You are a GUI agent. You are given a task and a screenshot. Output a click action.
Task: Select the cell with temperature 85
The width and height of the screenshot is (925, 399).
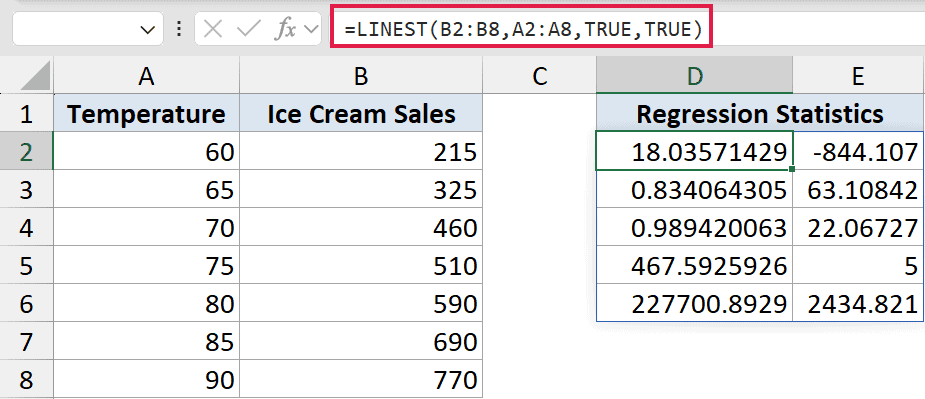tap(146, 341)
